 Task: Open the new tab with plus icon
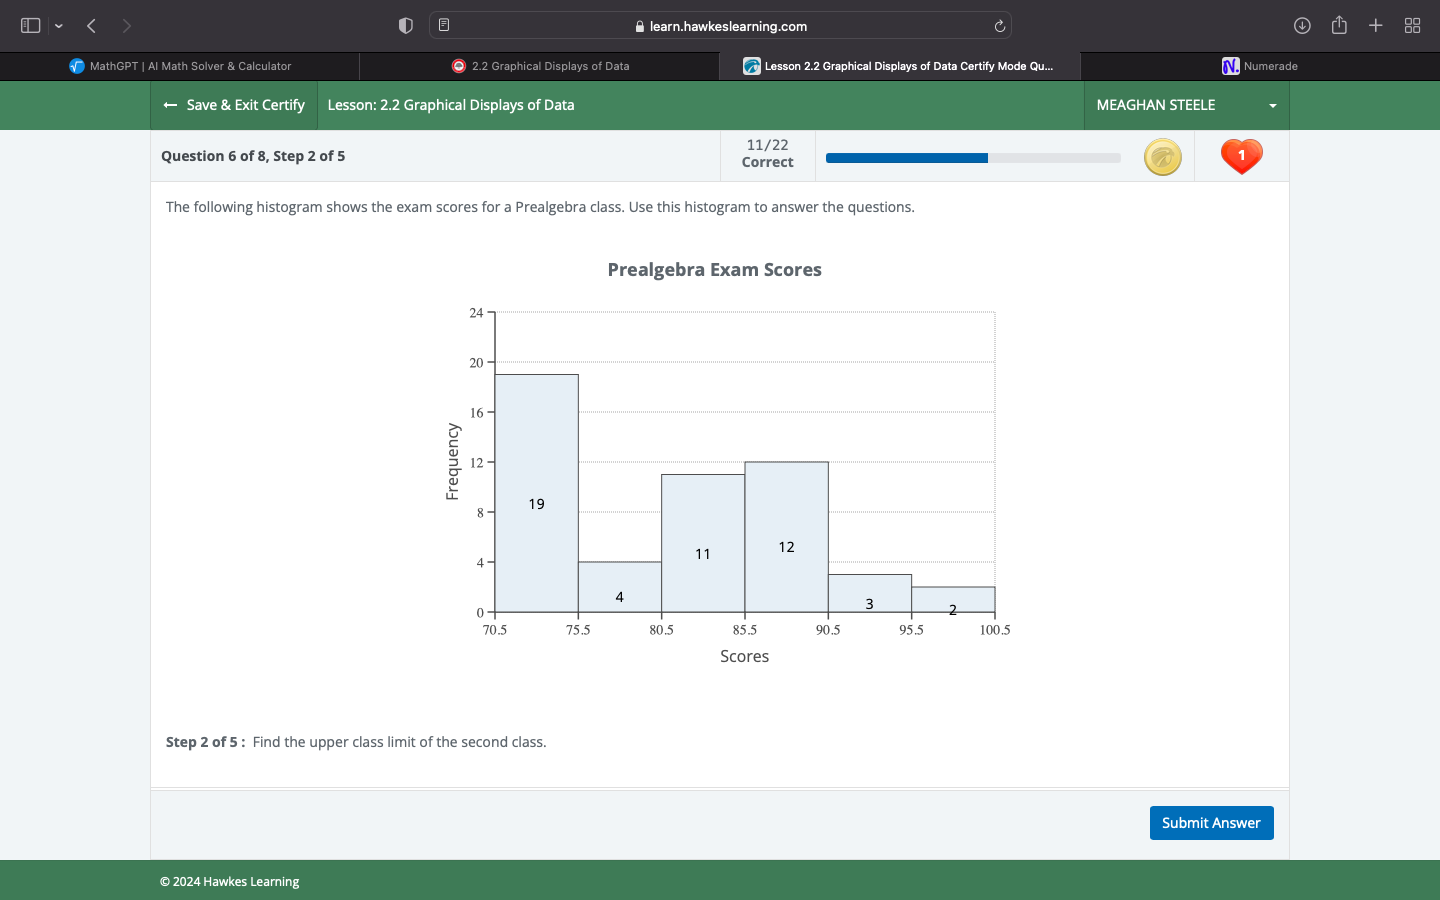click(x=1376, y=25)
